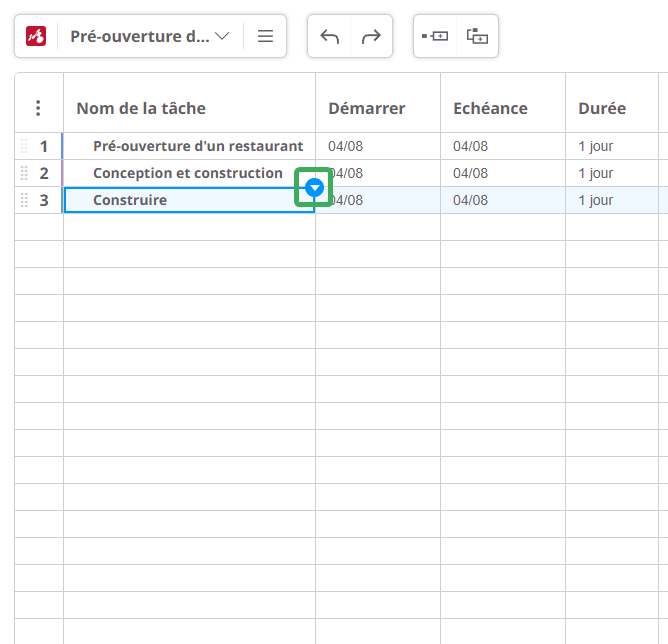Select row number 3
668x644 pixels.
coord(44,200)
